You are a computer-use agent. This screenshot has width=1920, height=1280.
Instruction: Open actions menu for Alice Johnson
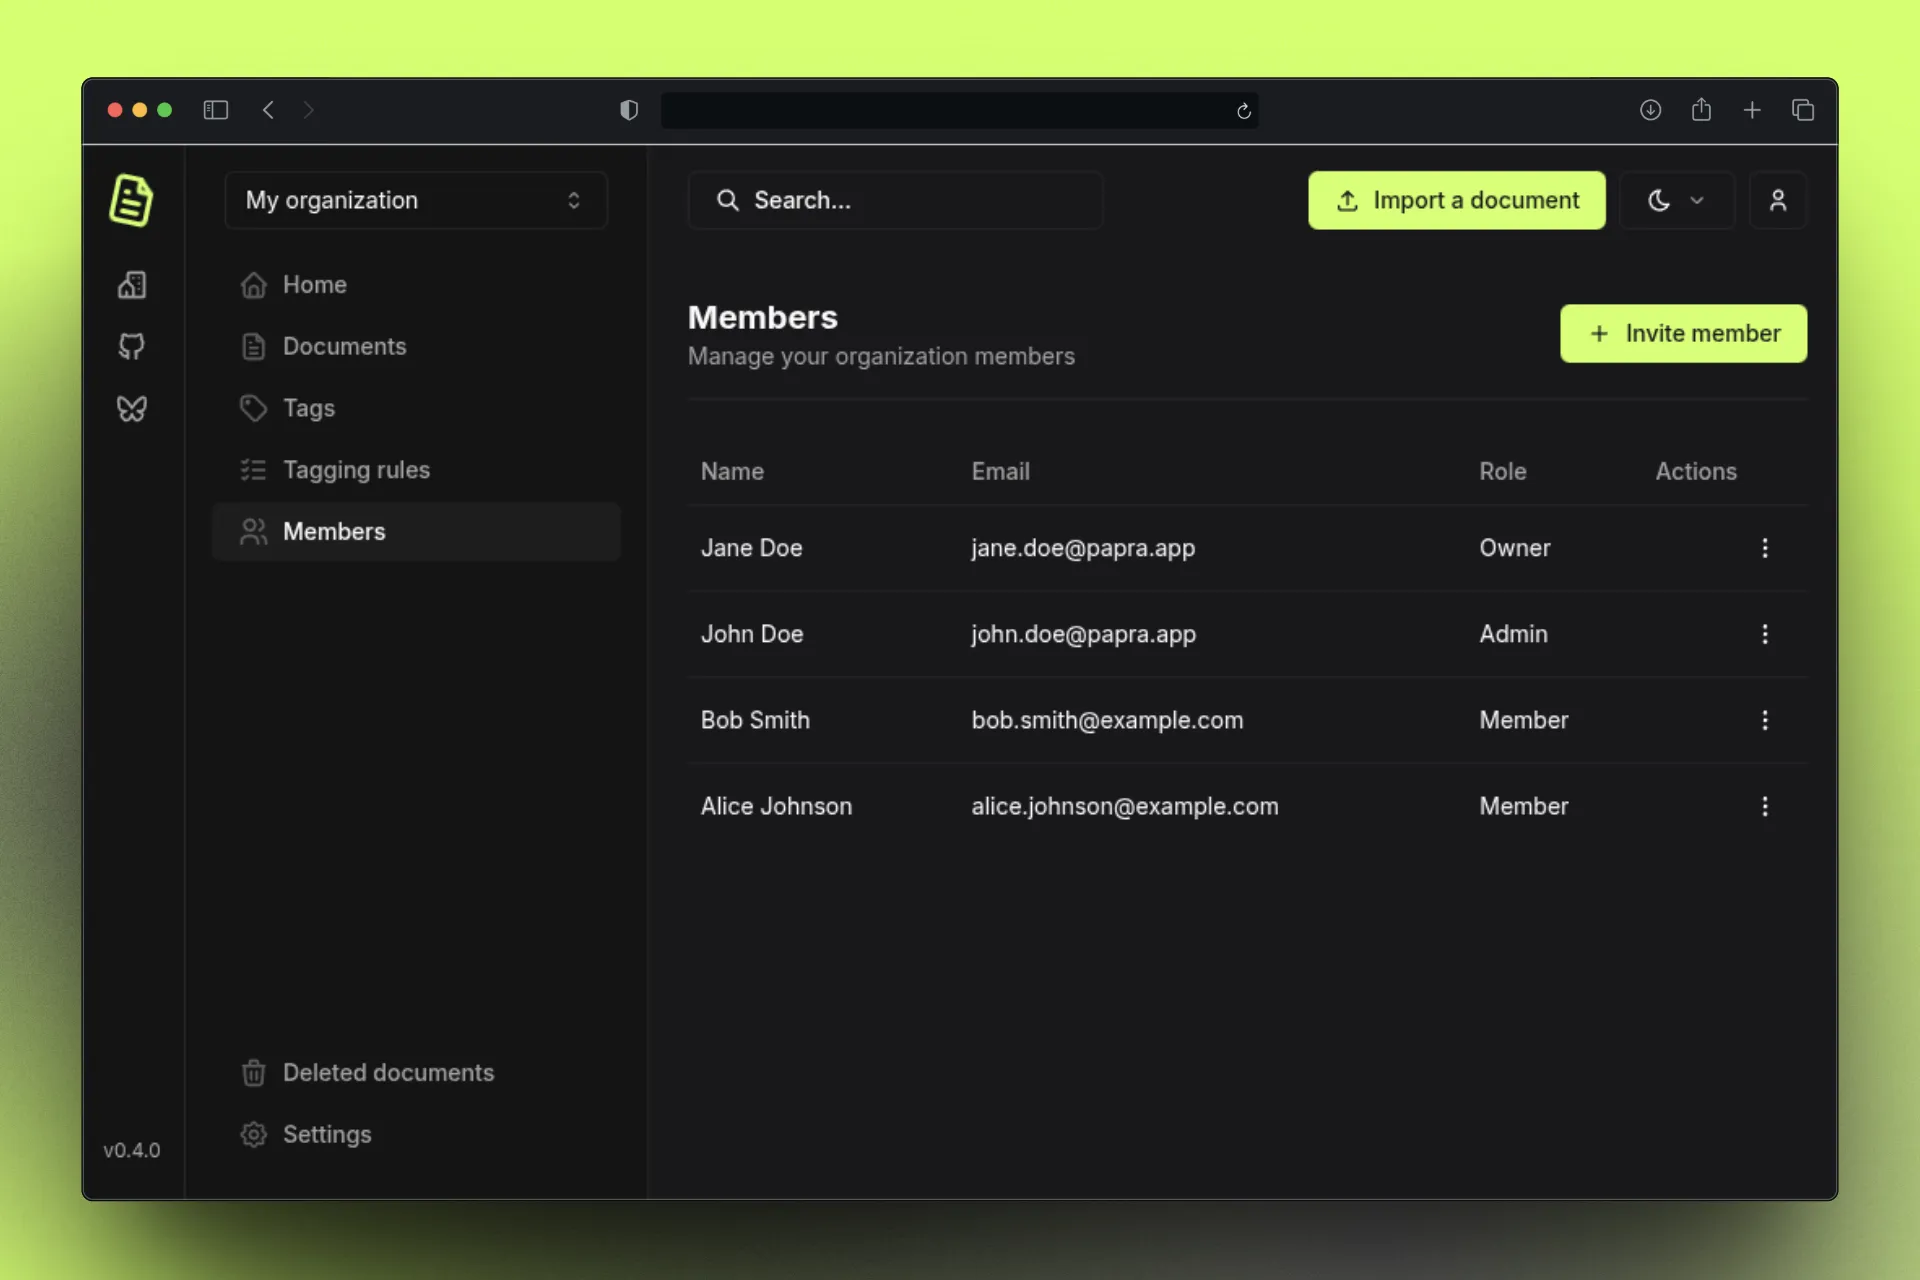1764,806
